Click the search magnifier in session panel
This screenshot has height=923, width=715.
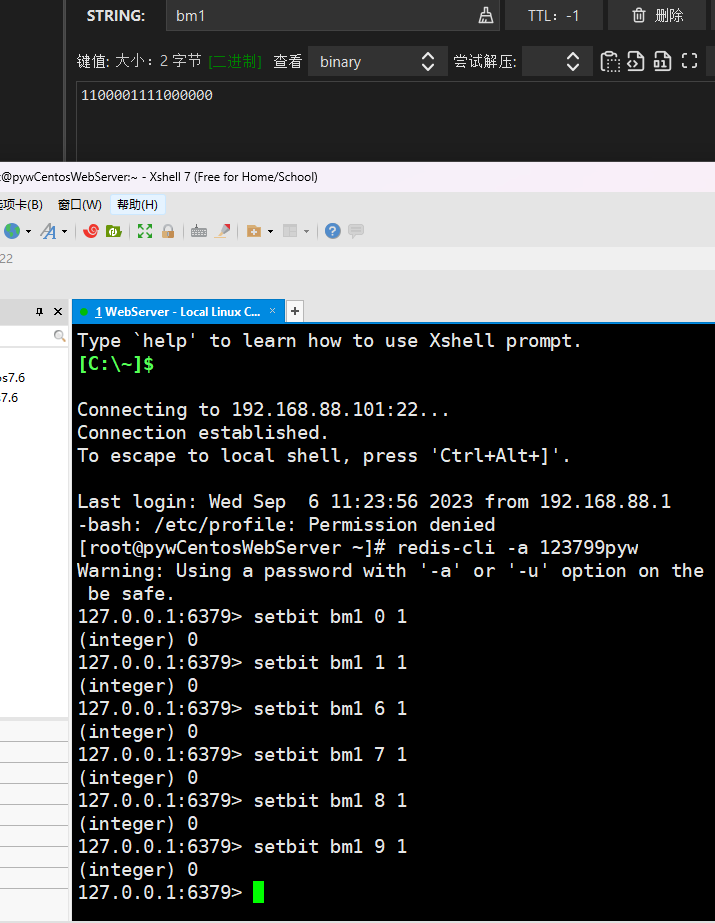pyautogui.click(x=59, y=336)
